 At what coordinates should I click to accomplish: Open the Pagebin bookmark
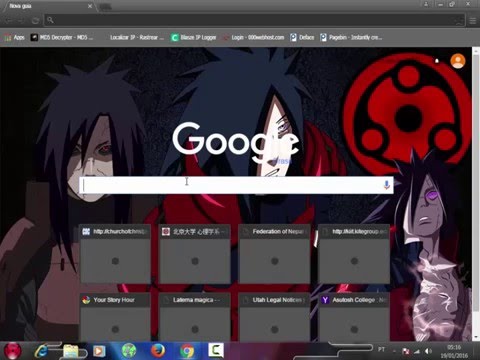click(x=351, y=37)
